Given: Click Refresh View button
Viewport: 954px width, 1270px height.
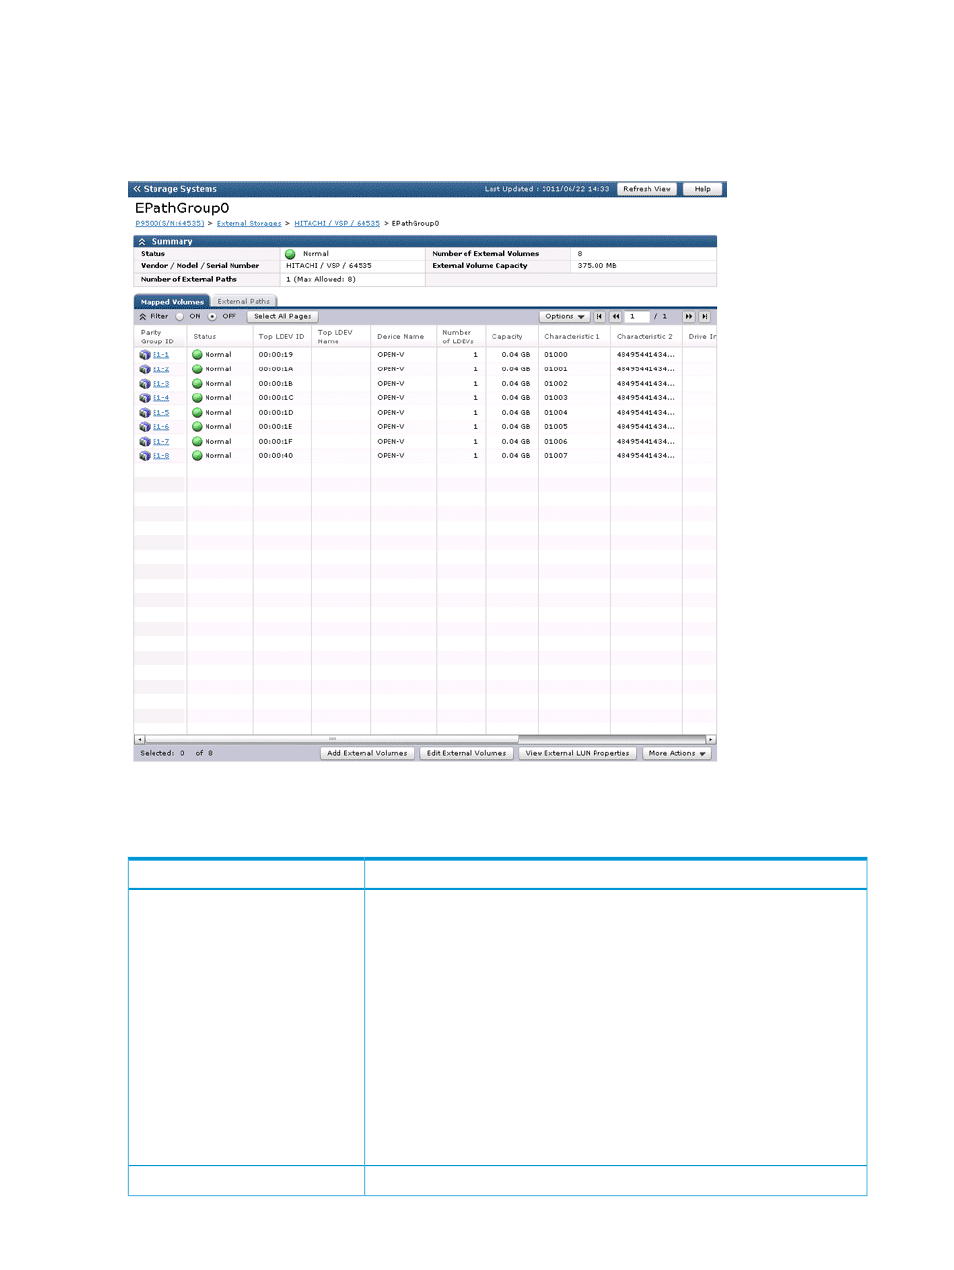Looking at the screenshot, I should click(x=647, y=189).
